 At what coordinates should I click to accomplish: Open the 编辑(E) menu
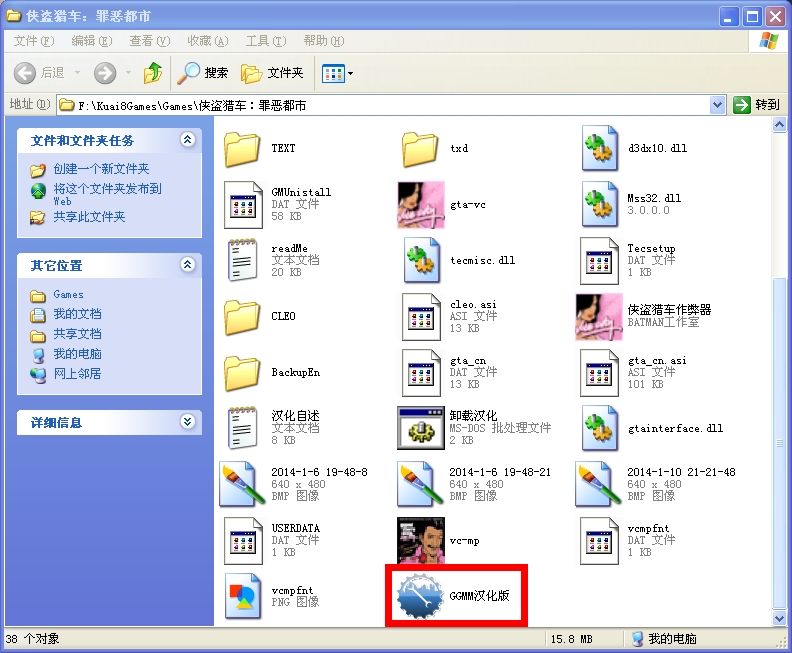[91, 41]
